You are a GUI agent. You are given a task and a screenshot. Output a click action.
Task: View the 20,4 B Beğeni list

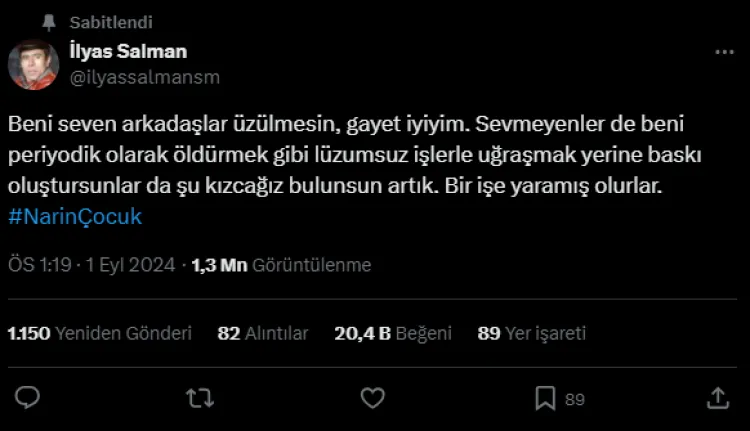coord(393,333)
